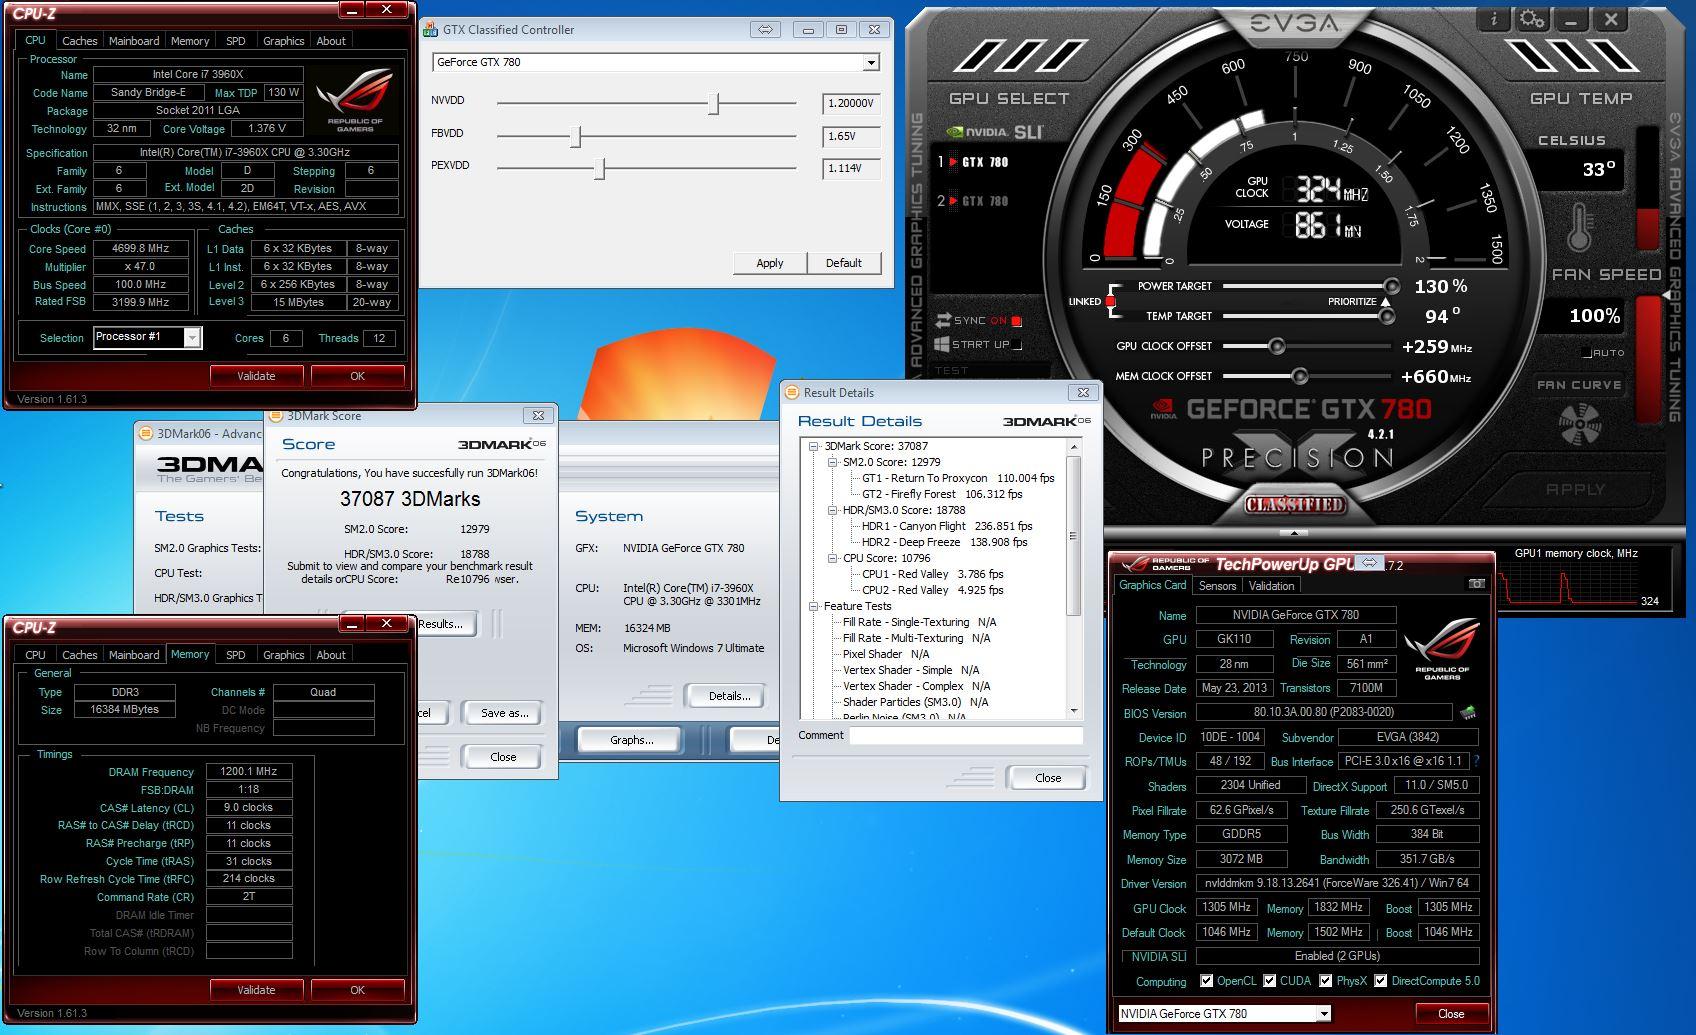The image size is (1696, 1035).
Task: Click the GTX Classified Controller title bar icon
Action: [431, 29]
